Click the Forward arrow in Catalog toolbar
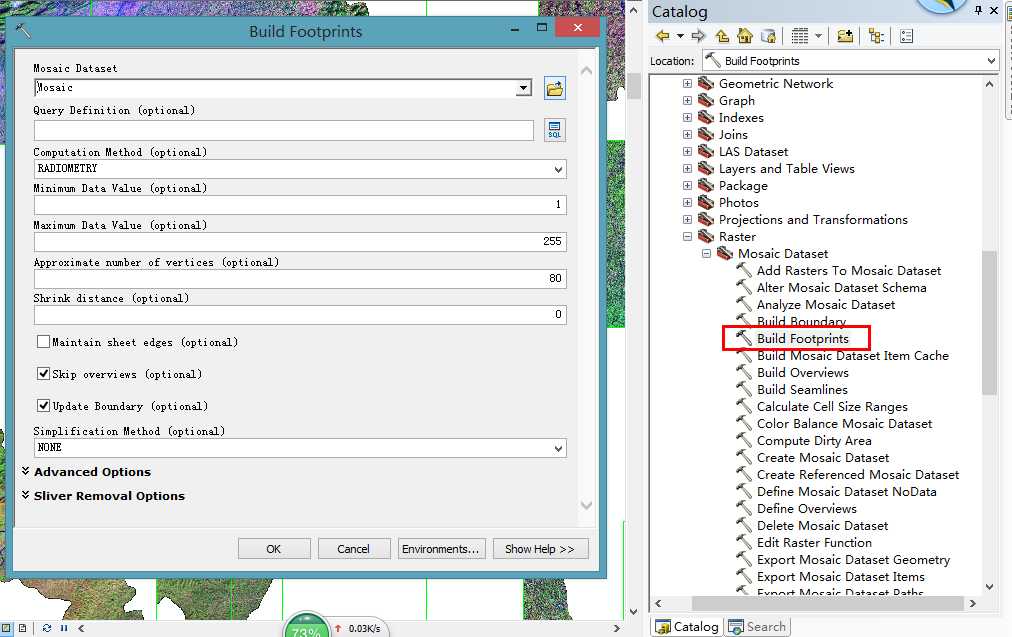 [x=698, y=36]
